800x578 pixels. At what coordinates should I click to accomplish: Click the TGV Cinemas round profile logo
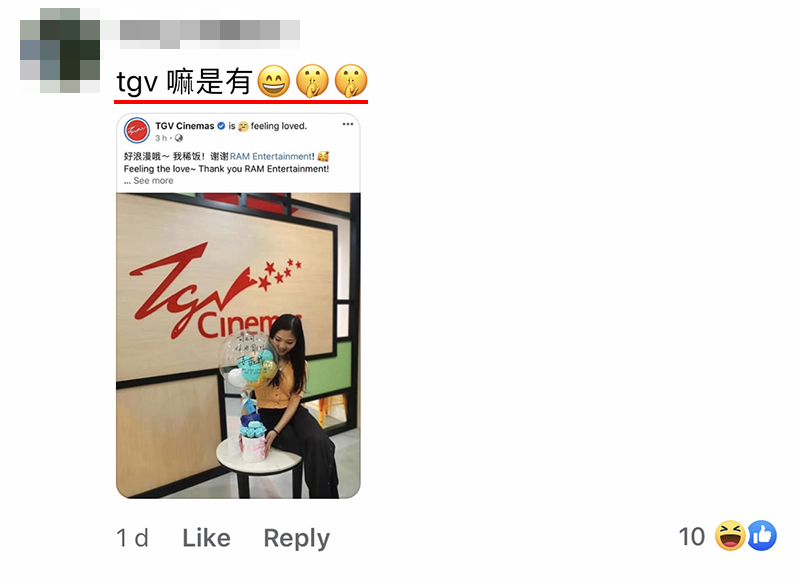tap(137, 130)
